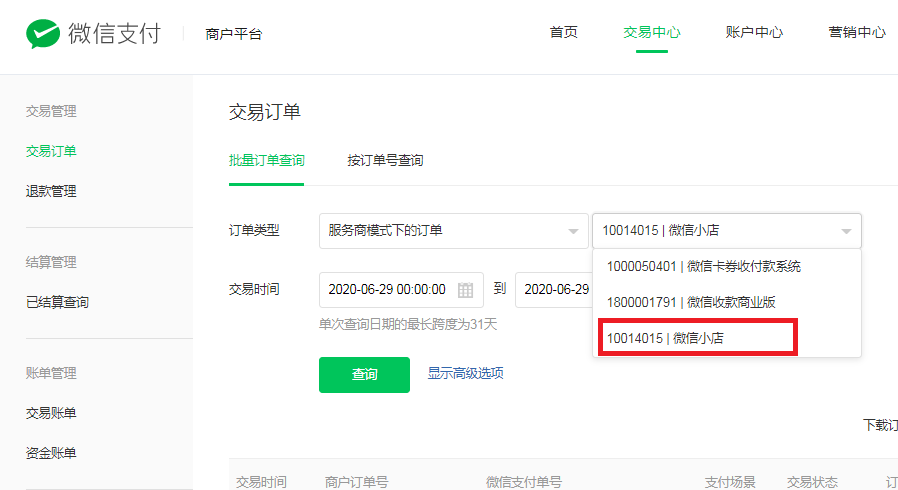Click the 交易订单 page heading
The image size is (898, 490).
click(x=265, y=112)
